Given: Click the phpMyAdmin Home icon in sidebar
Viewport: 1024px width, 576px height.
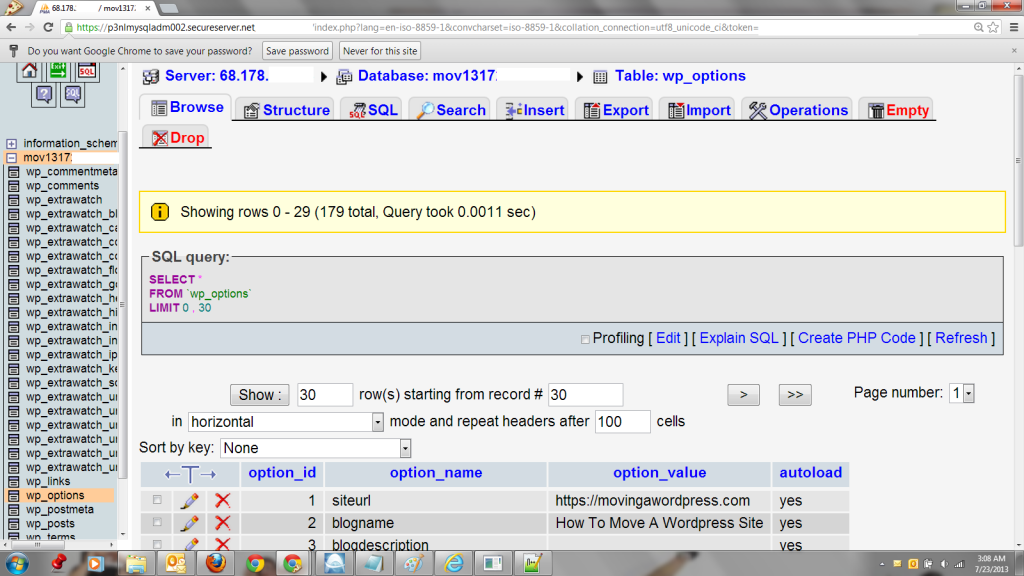Looking at the screenshot, I should point(29,71).
